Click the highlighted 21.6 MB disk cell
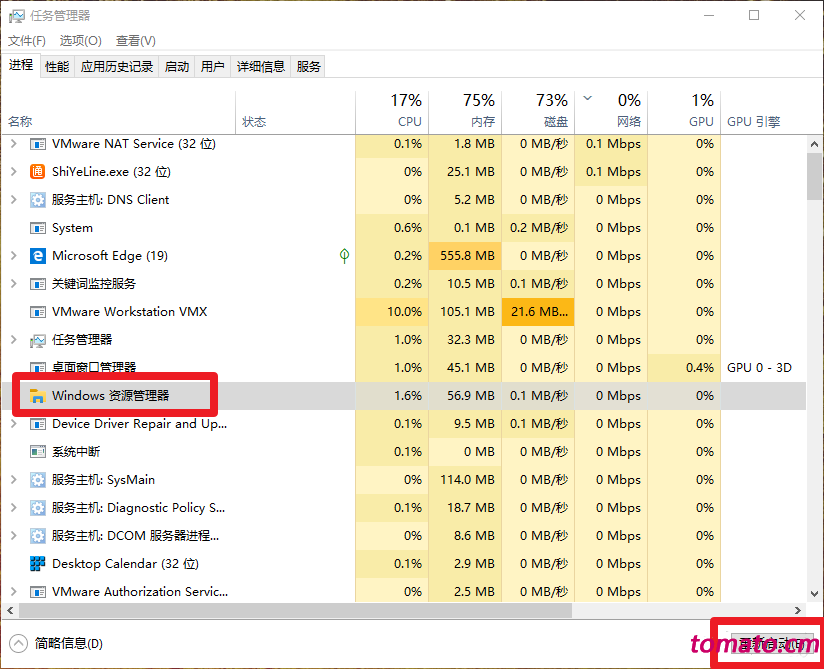This screenshot has width=824, height=669. [538, 312]
